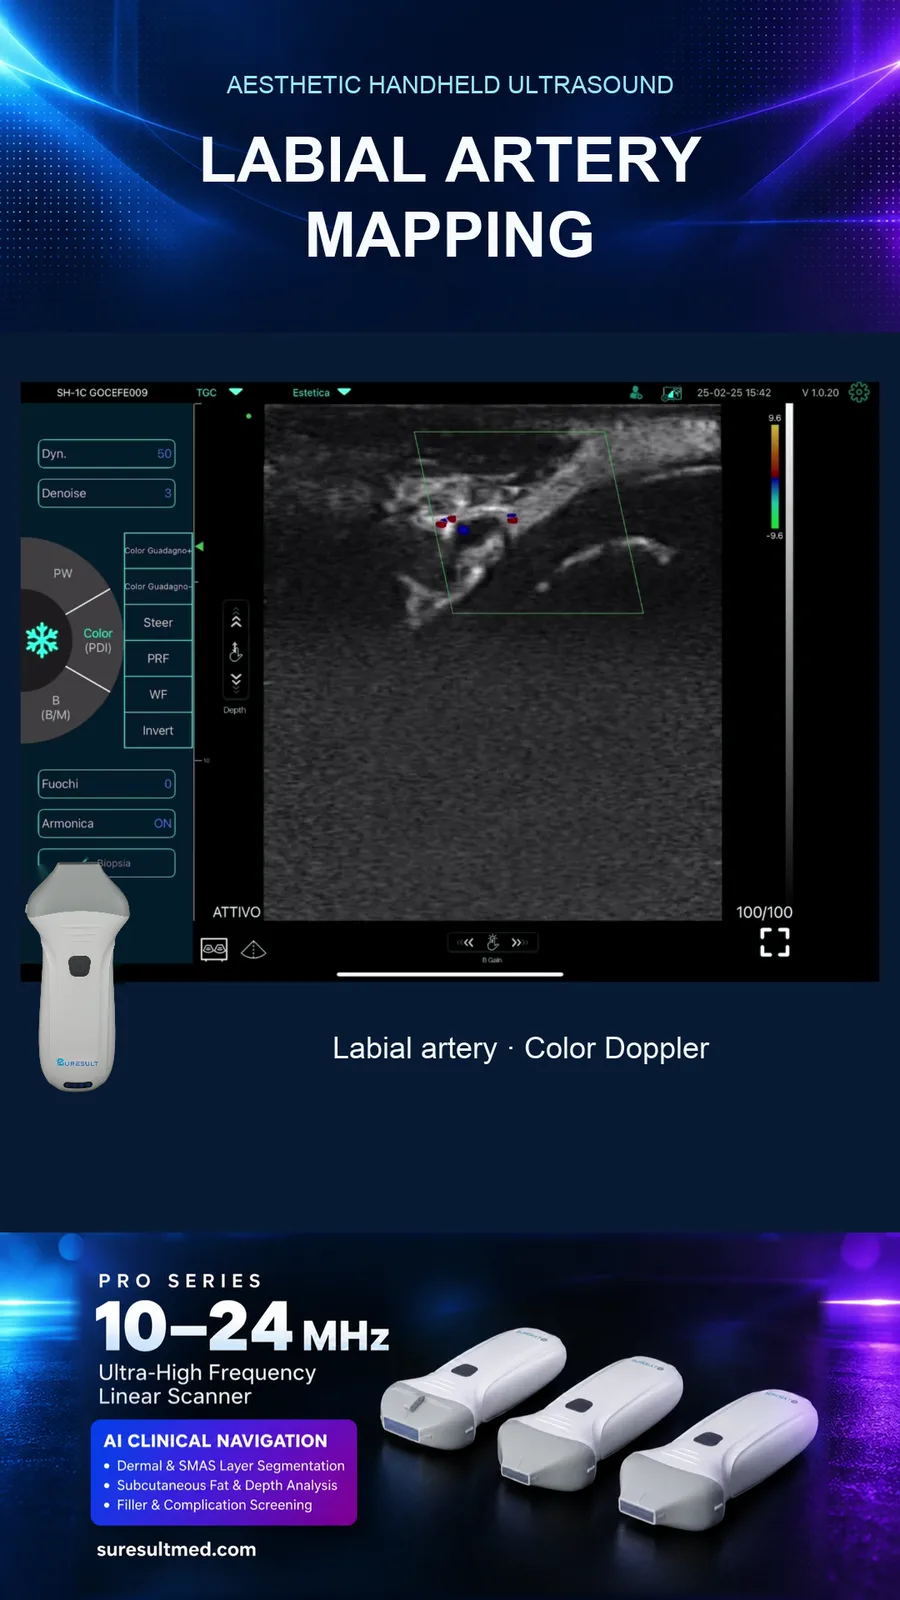Tap the Depth hand-gesture icon

point(236,652)
